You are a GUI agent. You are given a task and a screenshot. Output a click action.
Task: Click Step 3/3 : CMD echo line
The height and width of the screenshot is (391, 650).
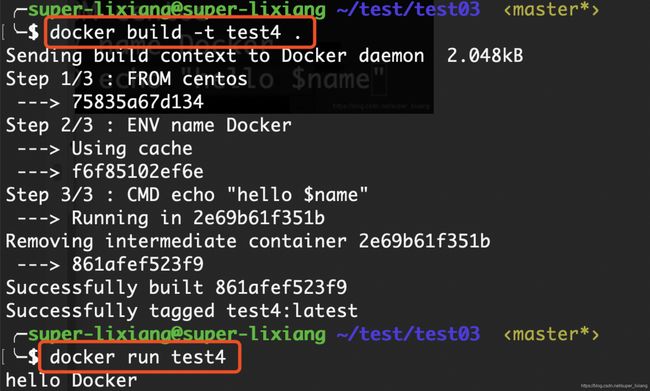(187, 195)
